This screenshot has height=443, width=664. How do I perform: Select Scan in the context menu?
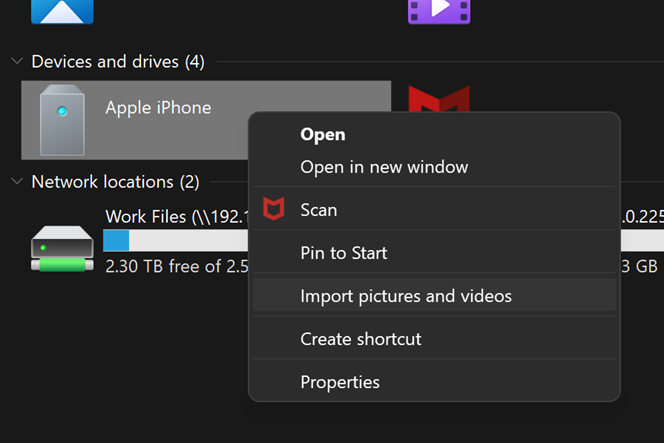(x=434, y=210)
